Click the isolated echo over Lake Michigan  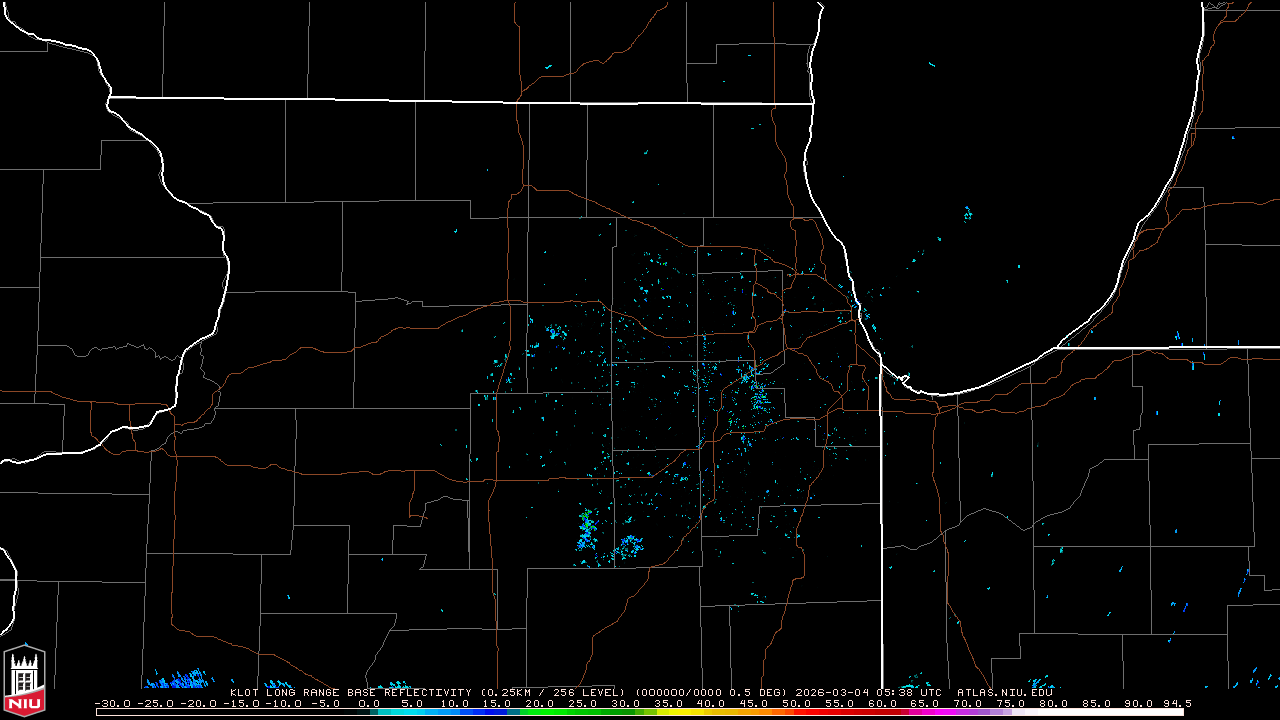[967, 213]
